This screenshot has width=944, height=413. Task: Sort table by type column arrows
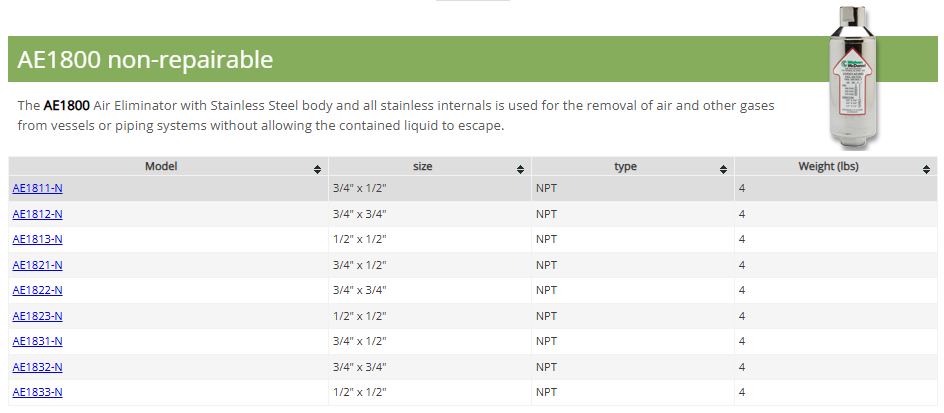723,168
